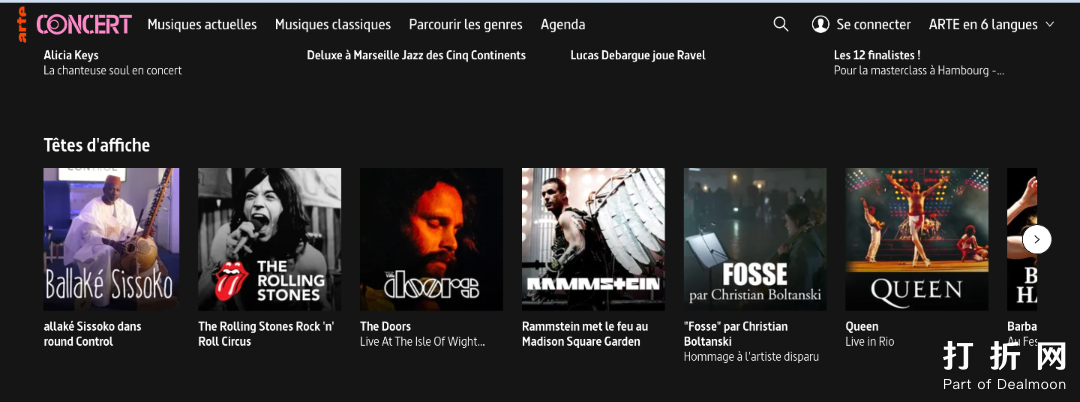The height and width of the screenshot is (402, 1080).
Task: Open the Rolling Stones thumbnail
Action: [269, 239]
